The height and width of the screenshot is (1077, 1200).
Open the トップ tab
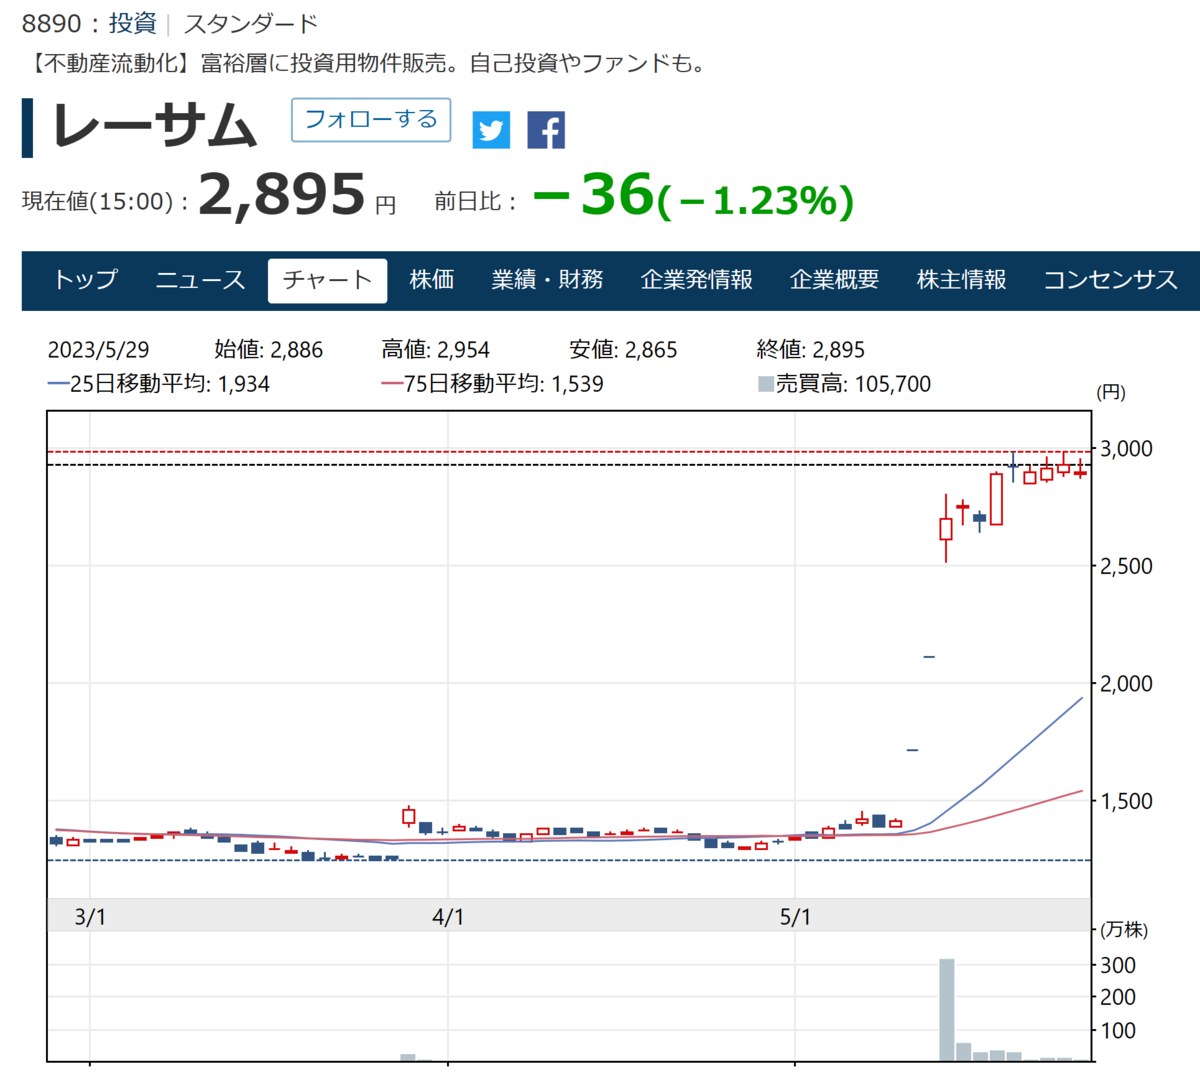click(86, 280)
